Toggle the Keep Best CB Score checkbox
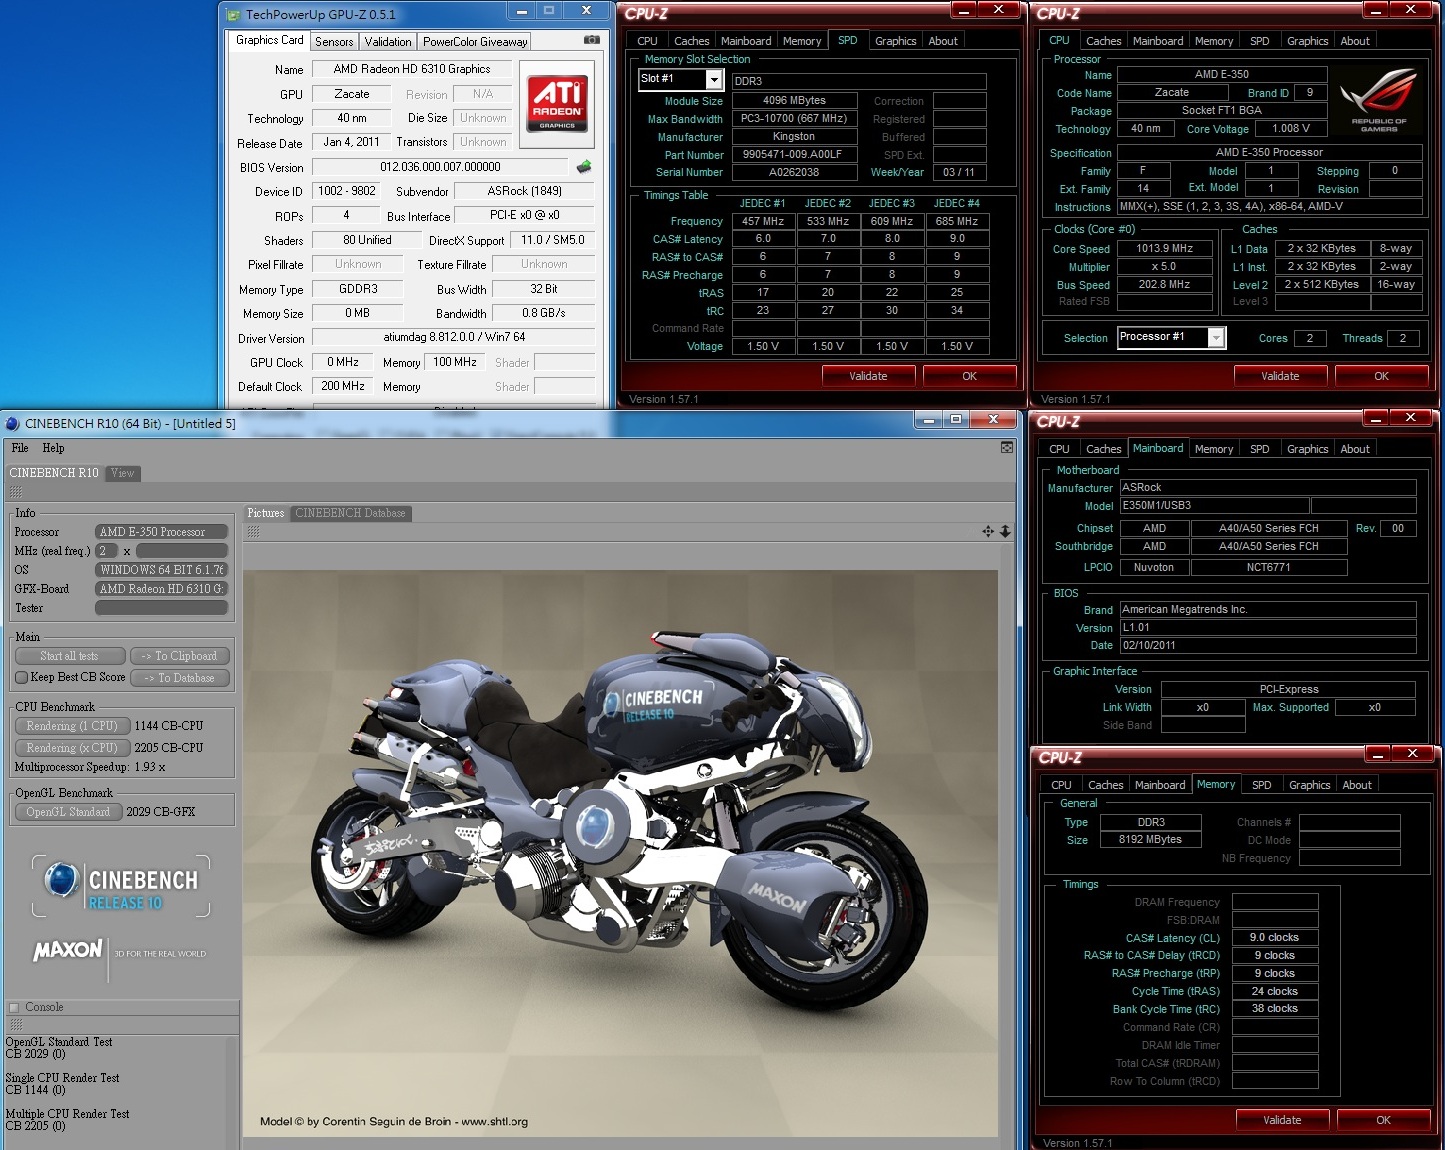Screen dimensions: 1445x1150 [22, 677]
